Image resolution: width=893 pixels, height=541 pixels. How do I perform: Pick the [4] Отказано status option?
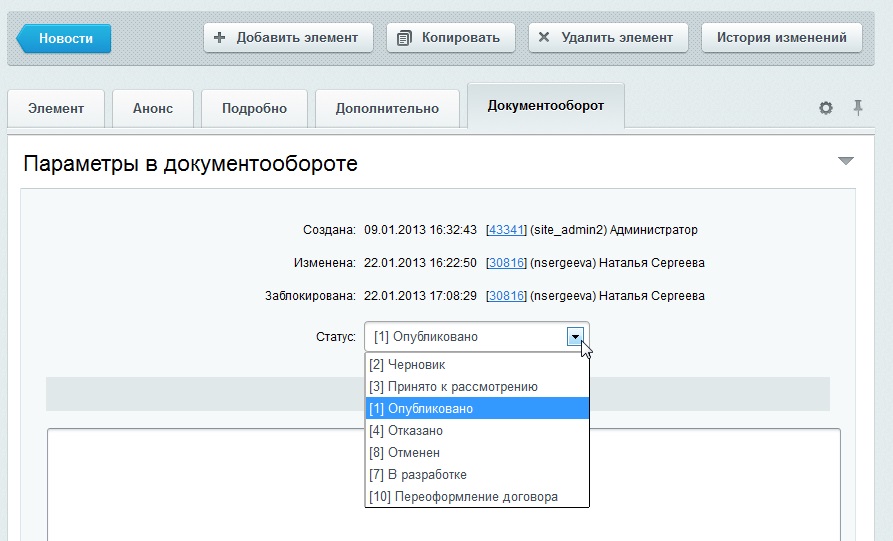tap(477, 431)
